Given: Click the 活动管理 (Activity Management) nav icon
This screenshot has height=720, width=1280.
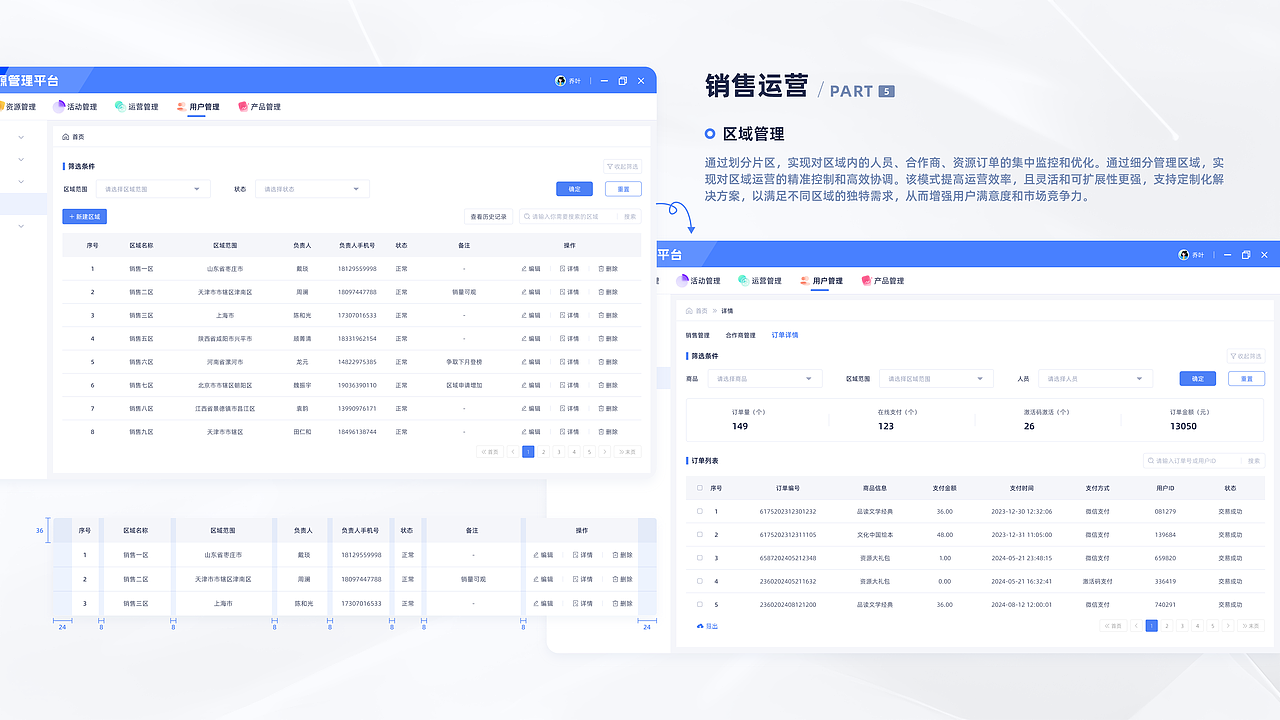Looking at the screenshot, I should [x=58, y=107].
